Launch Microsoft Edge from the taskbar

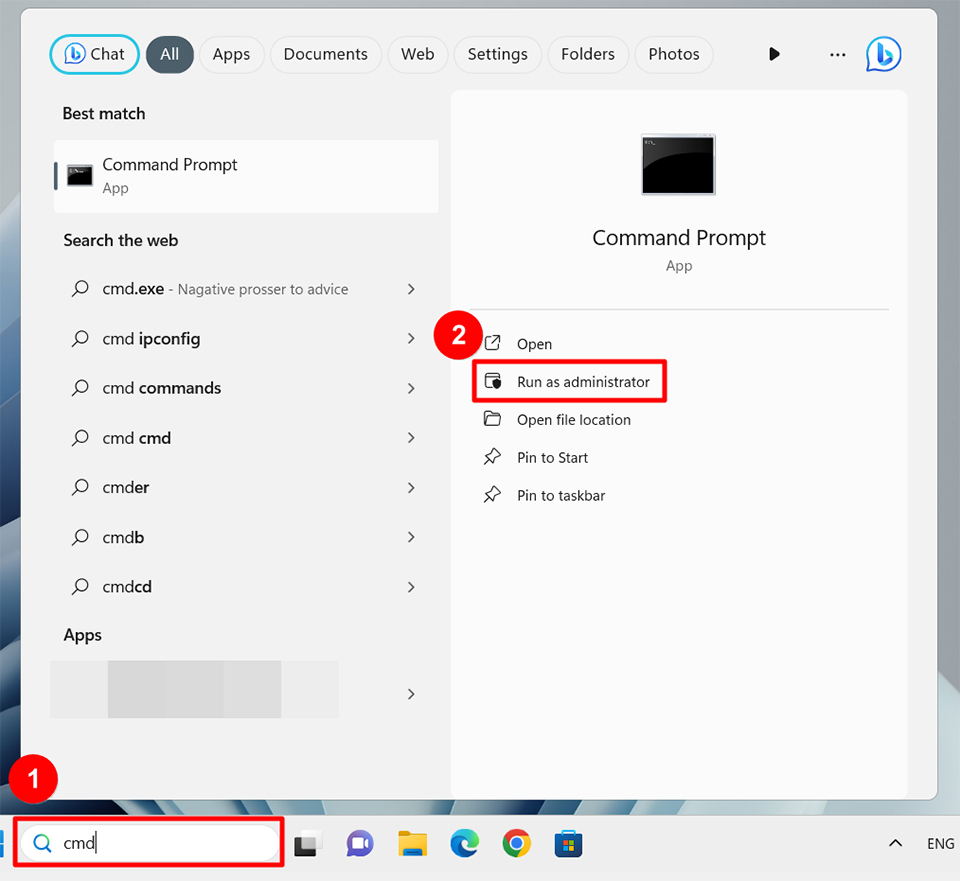click(x=465, y=844)
